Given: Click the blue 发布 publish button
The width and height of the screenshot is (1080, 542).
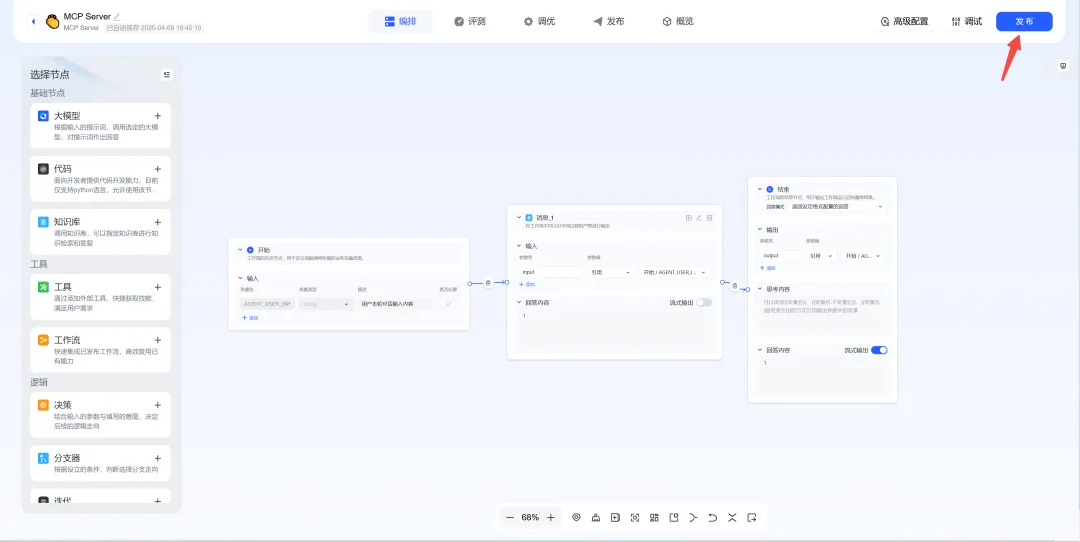Looking at the screenshot, I should tap(1024, 21).
